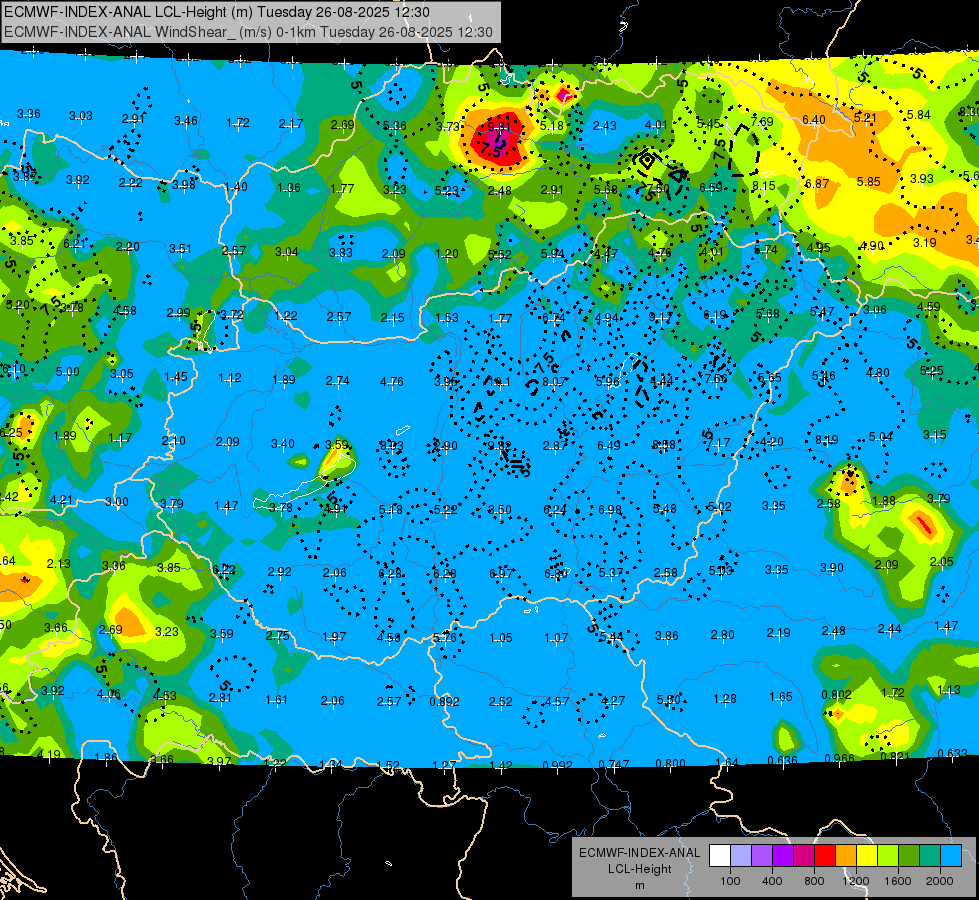Screen dimensions: 979x900
Task: Click the wind shear value 8.19
Action: 827,440
